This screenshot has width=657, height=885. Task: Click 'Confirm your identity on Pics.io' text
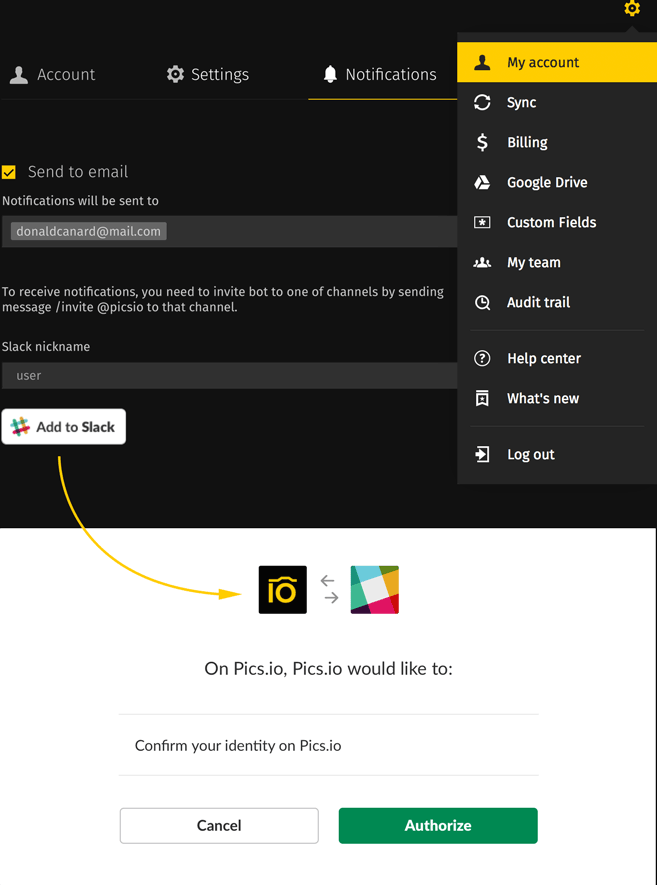(238, 746)
